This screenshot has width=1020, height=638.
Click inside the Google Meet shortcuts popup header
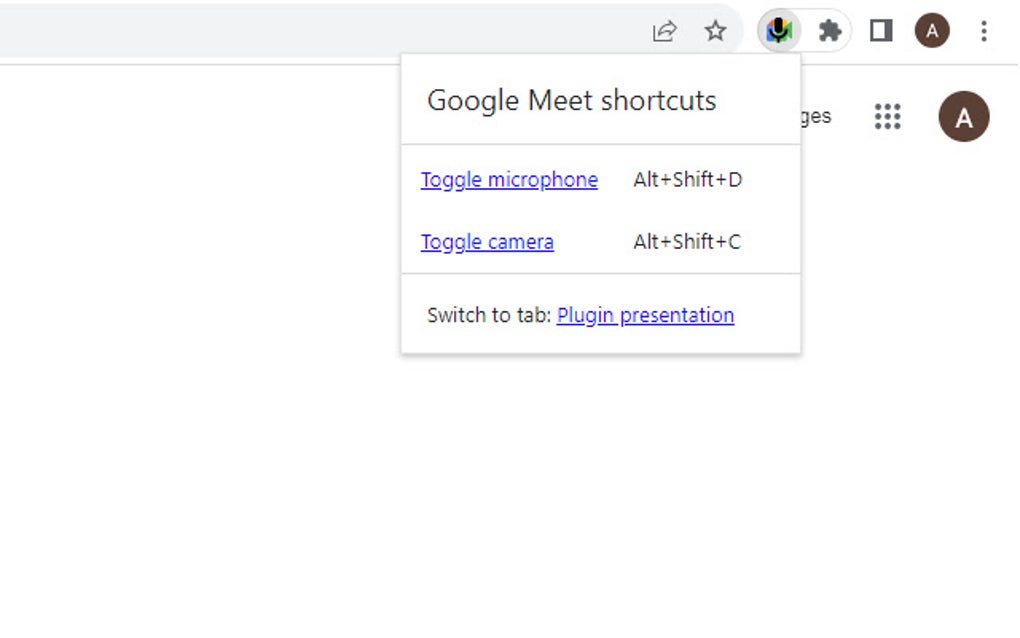pos(572,100)
